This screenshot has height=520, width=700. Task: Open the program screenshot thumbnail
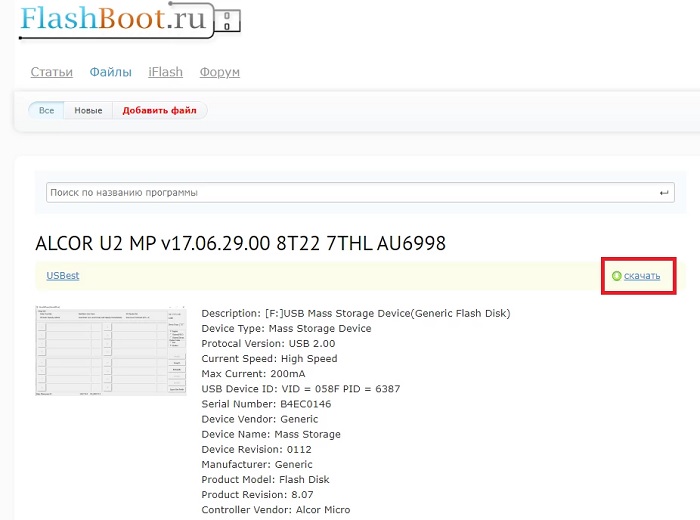click(x=110, y=351)
